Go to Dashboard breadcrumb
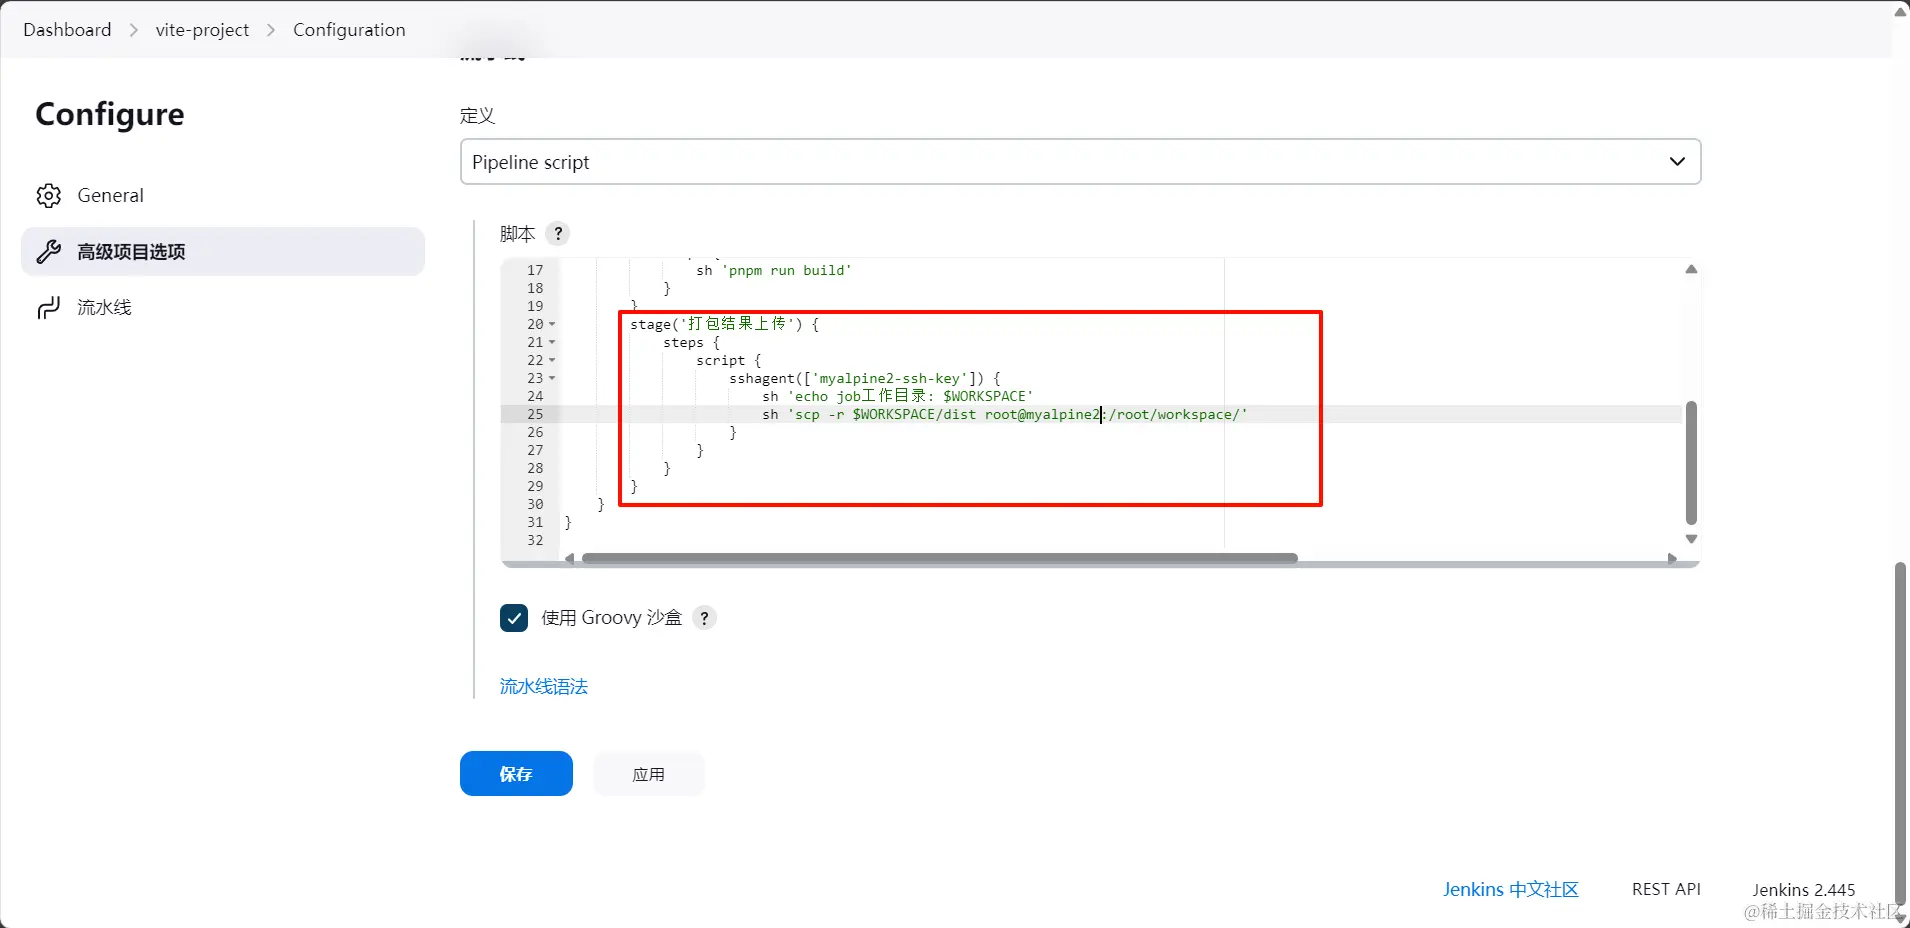Image resolution: width=1910 pixels, height=928 pixels. pos(67,30)
